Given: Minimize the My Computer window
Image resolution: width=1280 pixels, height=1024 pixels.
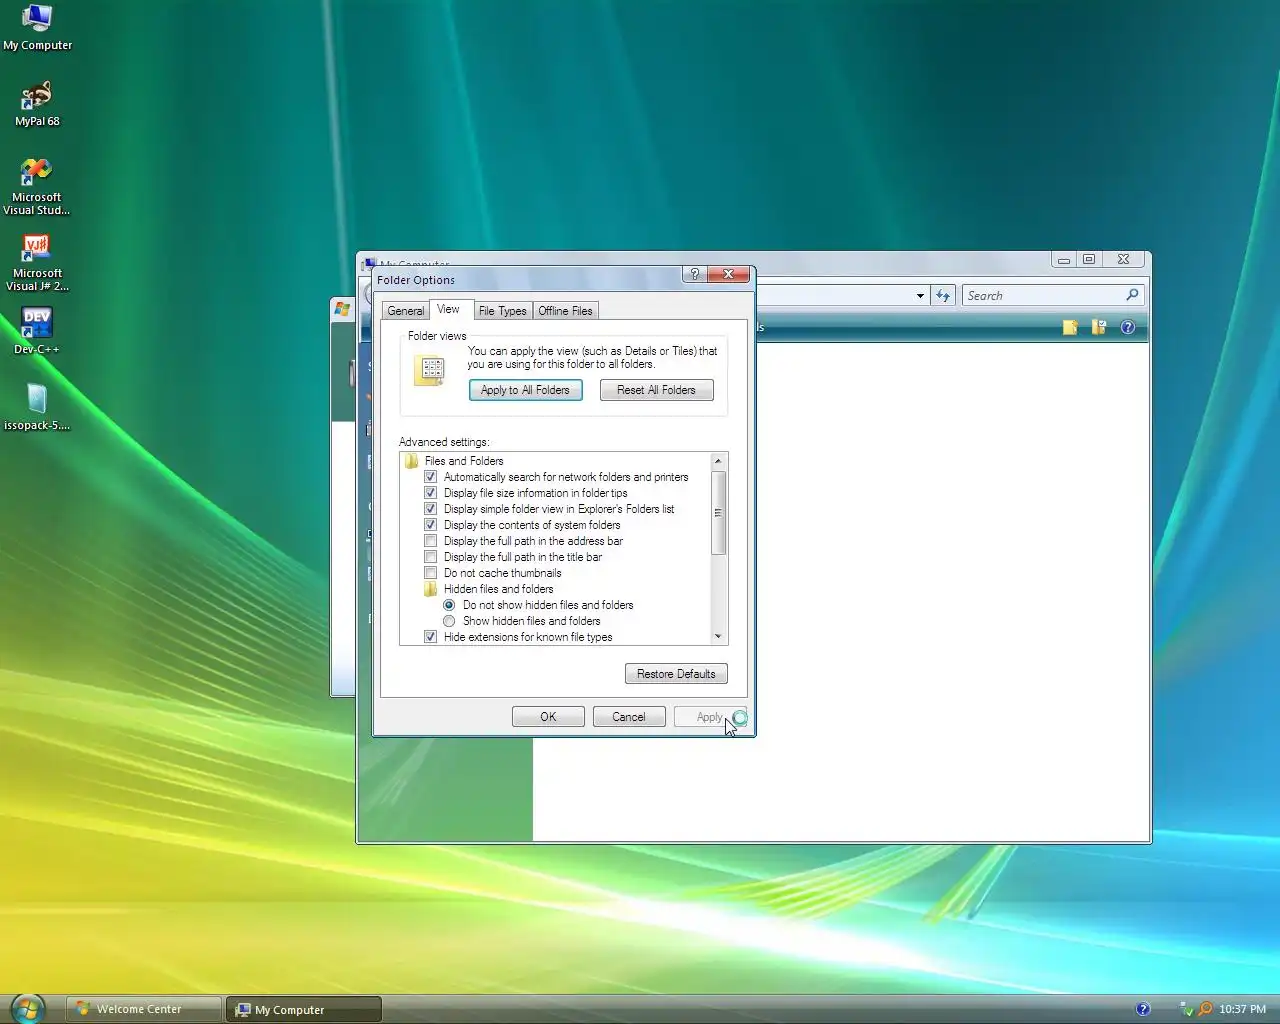Looking at the screenshot, I should click(1064, 259).
